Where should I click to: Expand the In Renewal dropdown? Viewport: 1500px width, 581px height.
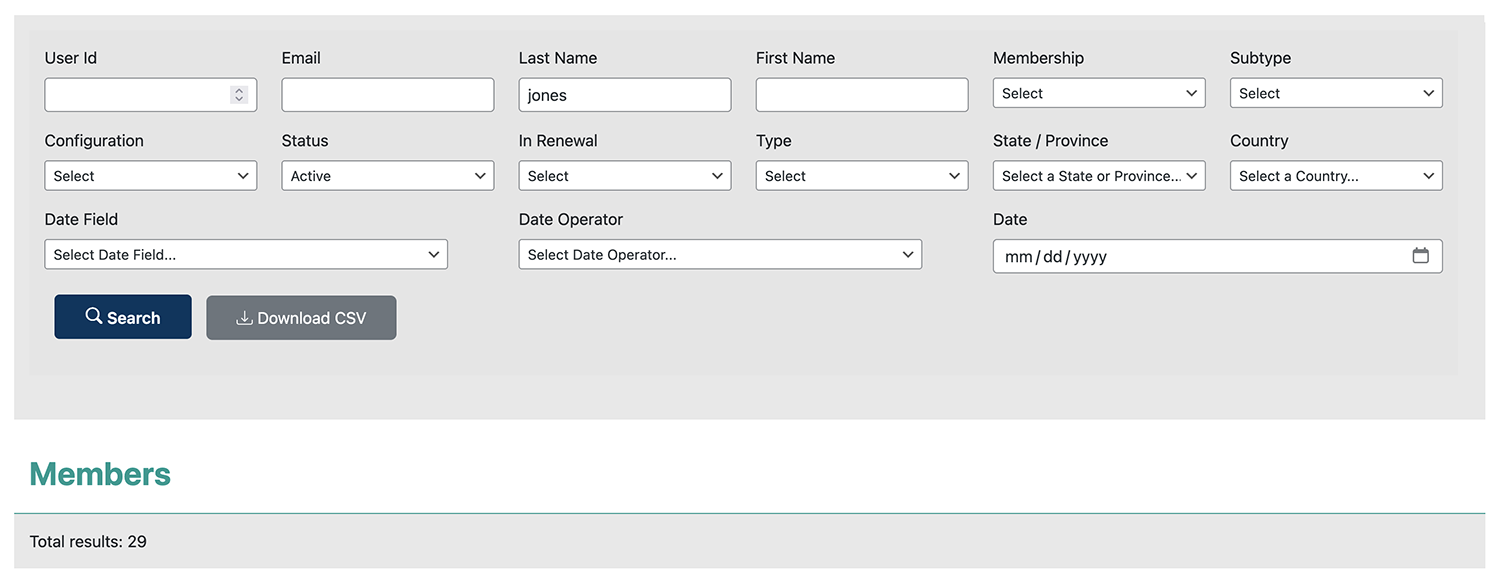coord(624,176)
